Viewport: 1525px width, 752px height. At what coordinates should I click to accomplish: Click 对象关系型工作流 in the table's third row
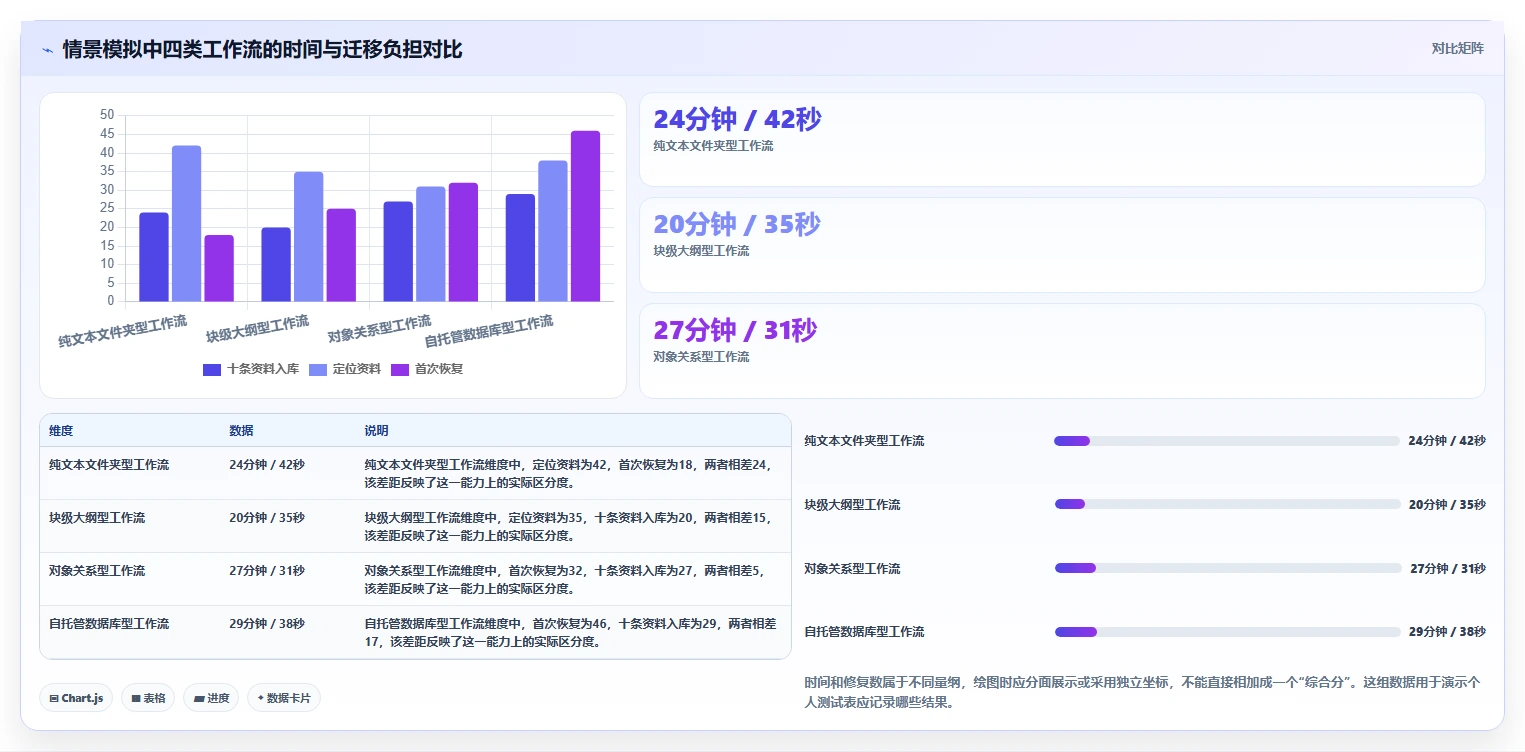coord(97,571)
